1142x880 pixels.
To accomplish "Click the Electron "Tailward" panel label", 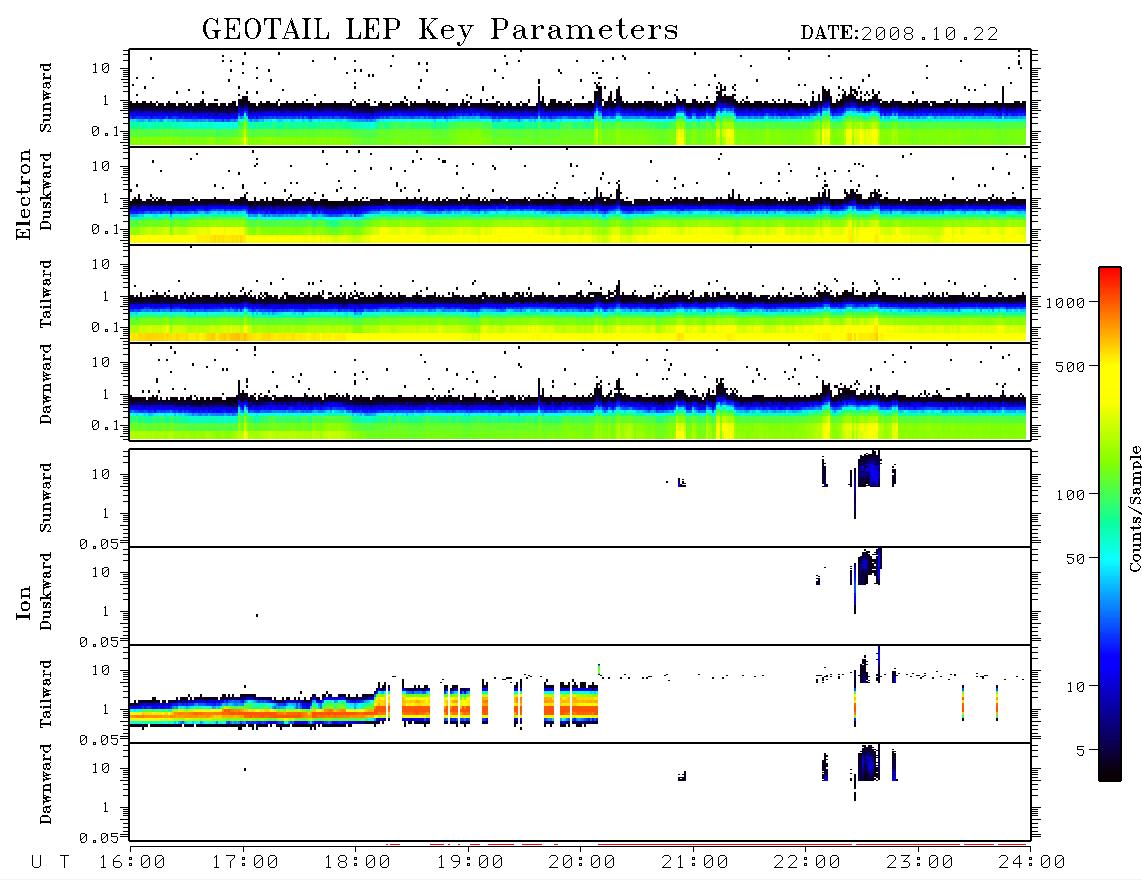I will coord(46,293).
